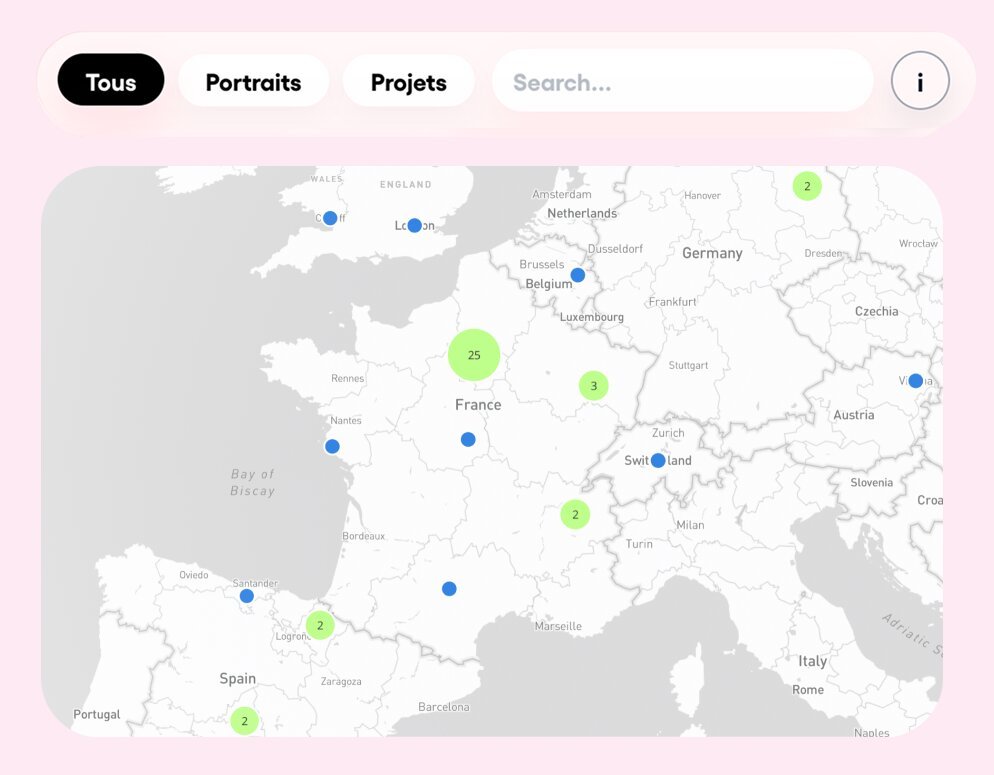Click the info 'i' button
Image resolution: width=994 pixels, height=775 pixels.
(919, 81)
